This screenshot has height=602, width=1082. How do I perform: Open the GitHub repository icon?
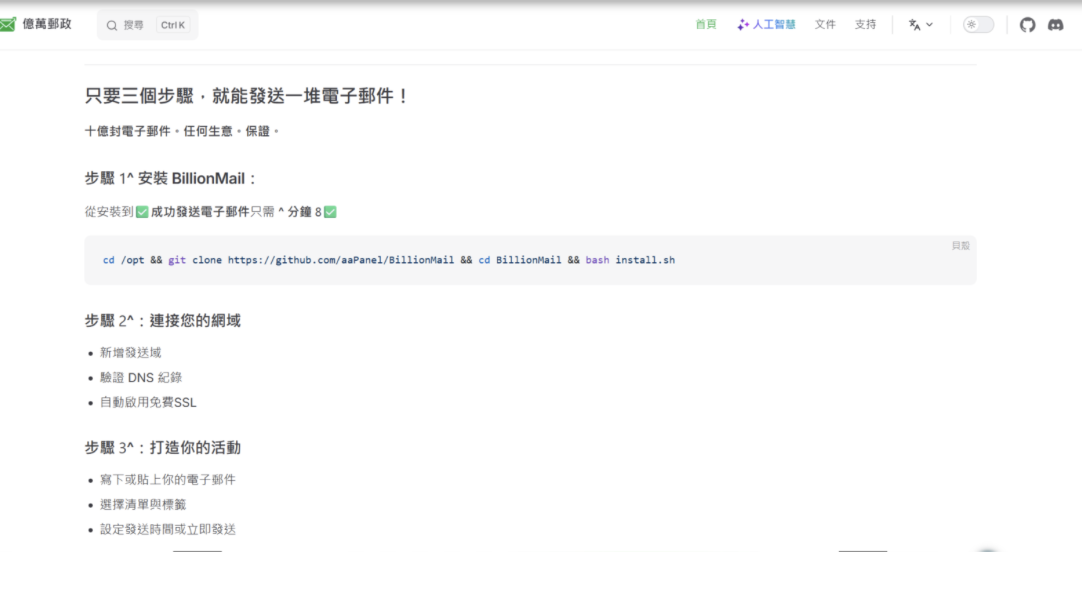click(1027, 25)
